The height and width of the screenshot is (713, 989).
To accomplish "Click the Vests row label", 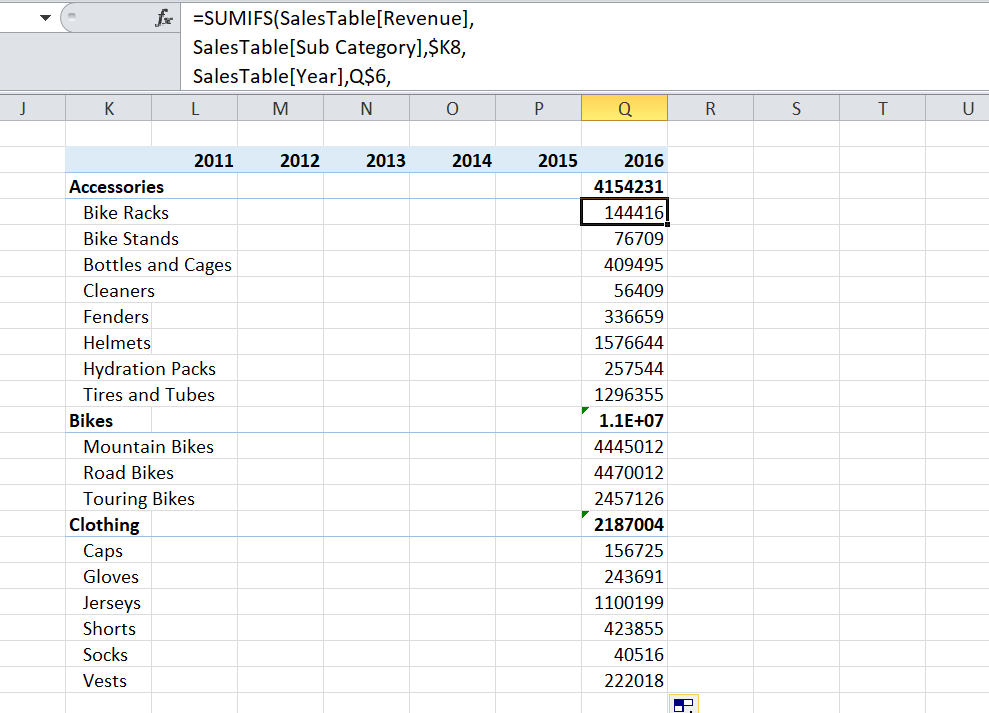I will tap(105, 680).
